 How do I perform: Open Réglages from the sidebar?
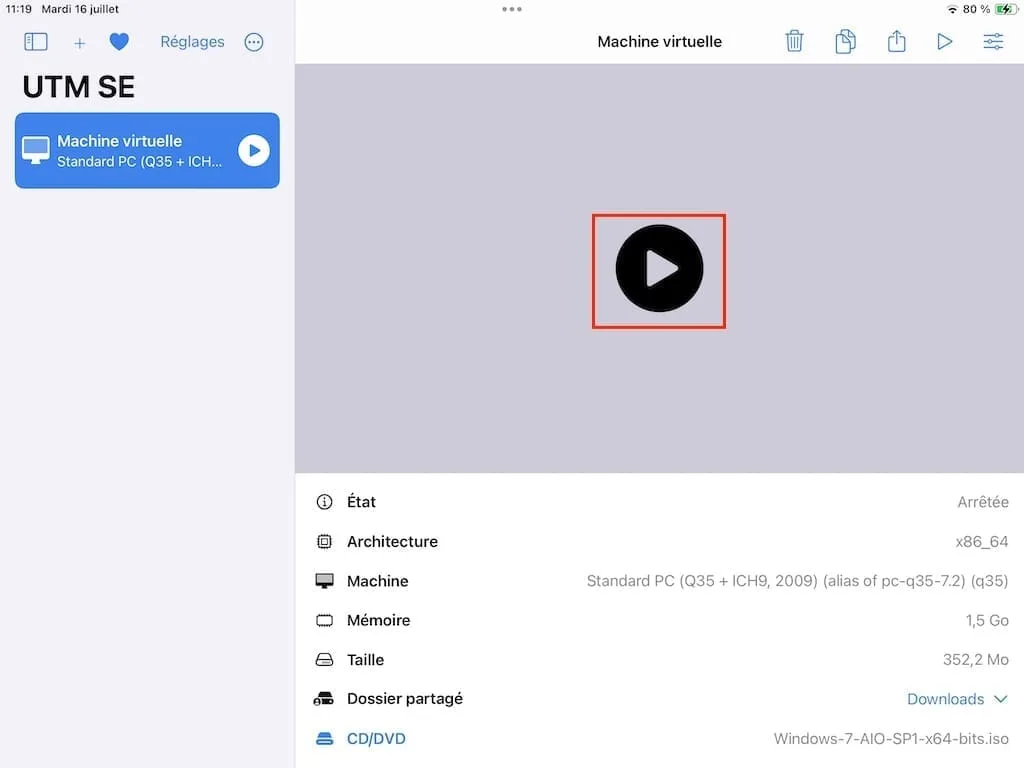coord(191,42)
